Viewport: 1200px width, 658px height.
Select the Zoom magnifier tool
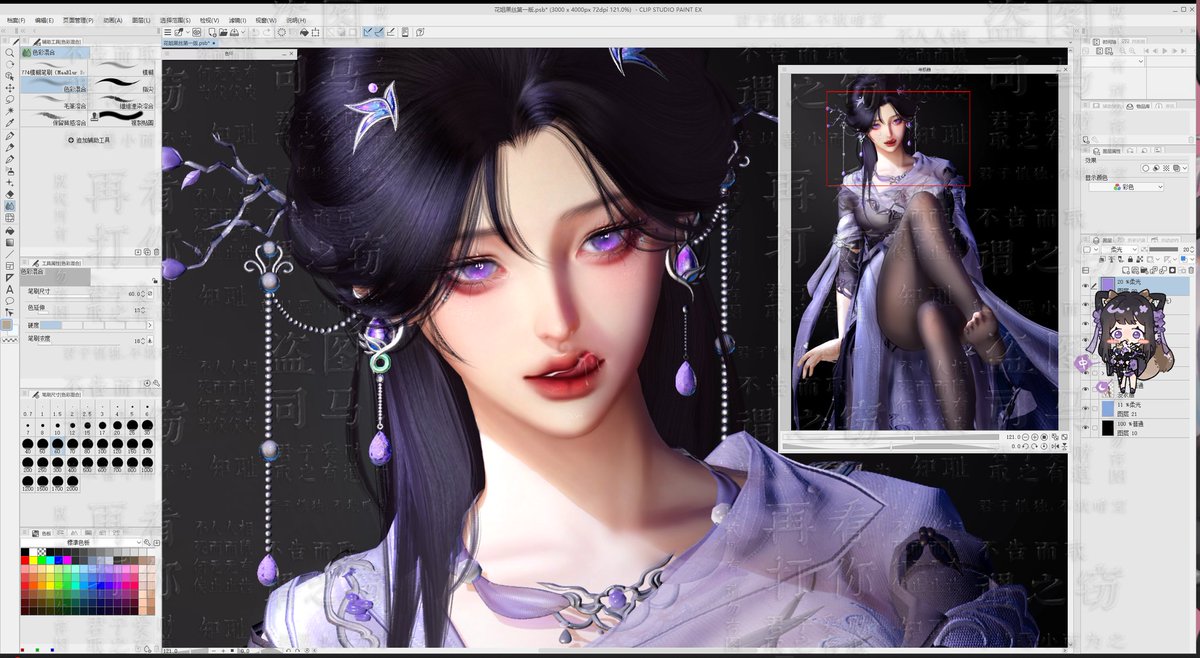point(9,53)
